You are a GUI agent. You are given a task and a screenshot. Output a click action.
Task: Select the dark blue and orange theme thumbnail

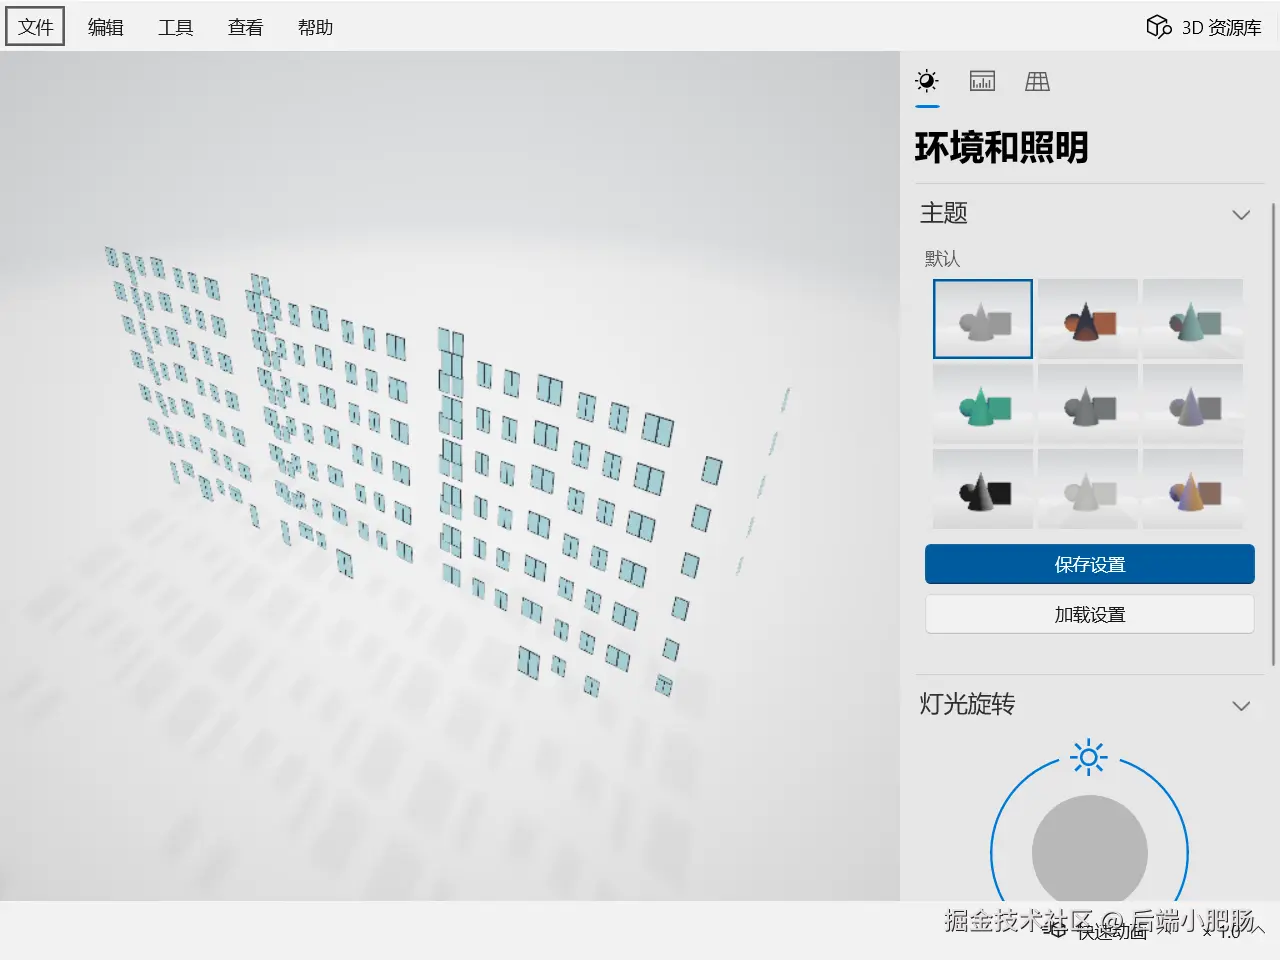click(x=1088, y=319)
